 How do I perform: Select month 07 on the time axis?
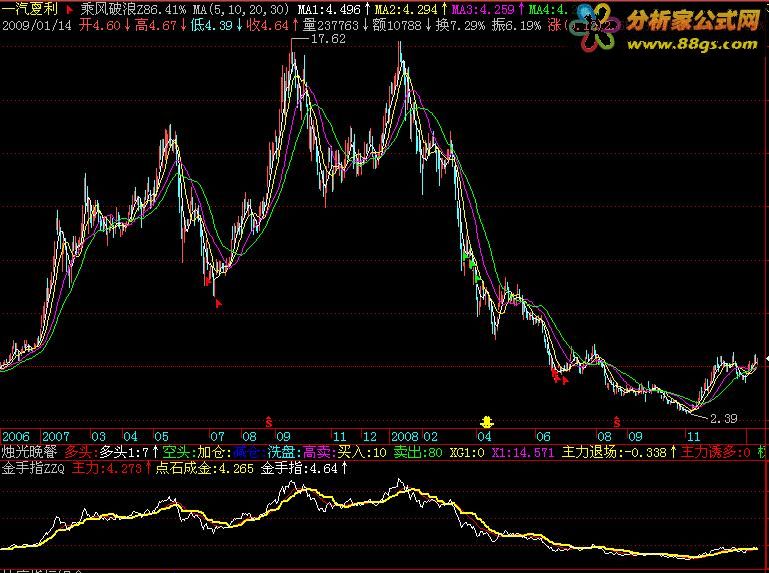[x=217, y=436]
